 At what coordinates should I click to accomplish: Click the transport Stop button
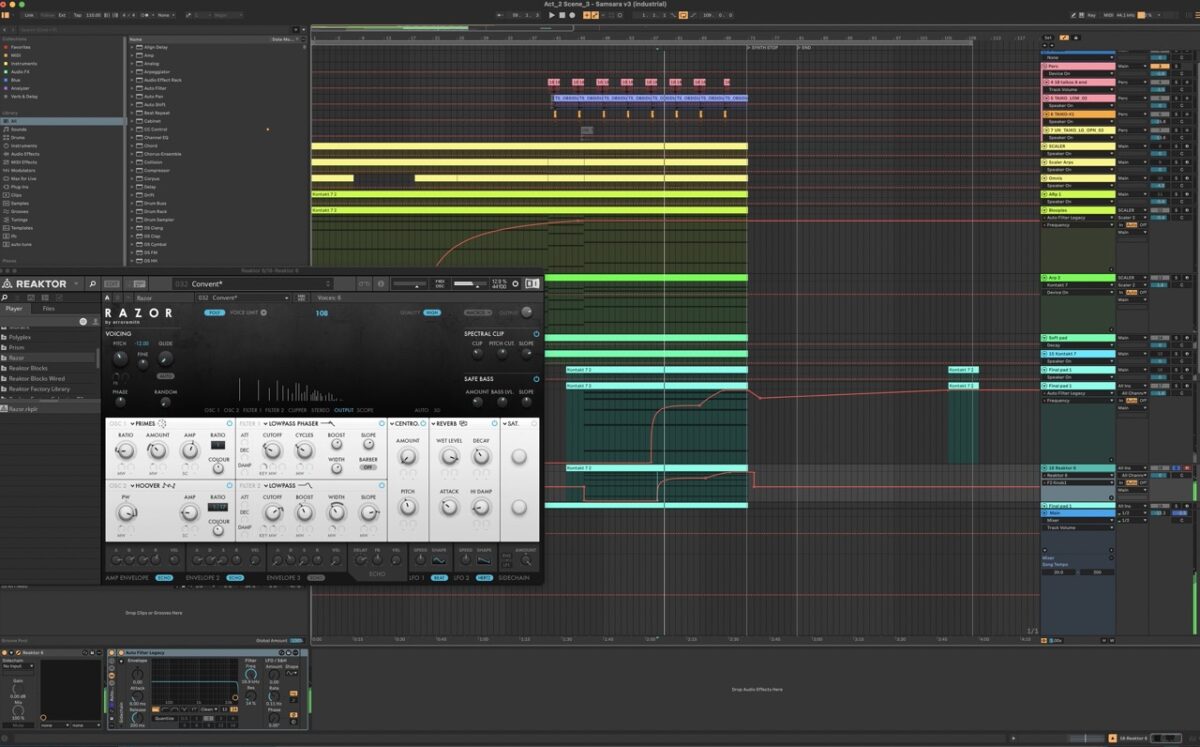tap(561, 15)
